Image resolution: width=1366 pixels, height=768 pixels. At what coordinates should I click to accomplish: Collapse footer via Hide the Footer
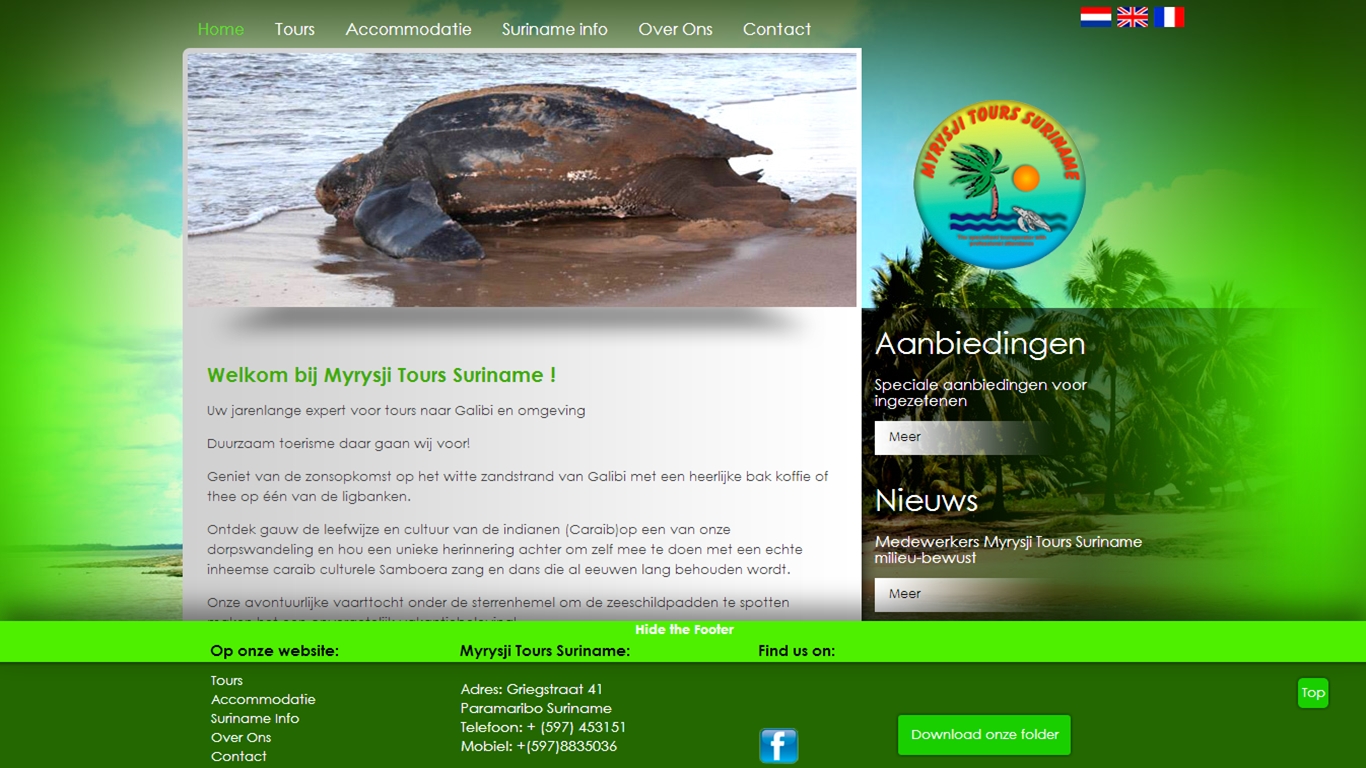tap(684, 630)
